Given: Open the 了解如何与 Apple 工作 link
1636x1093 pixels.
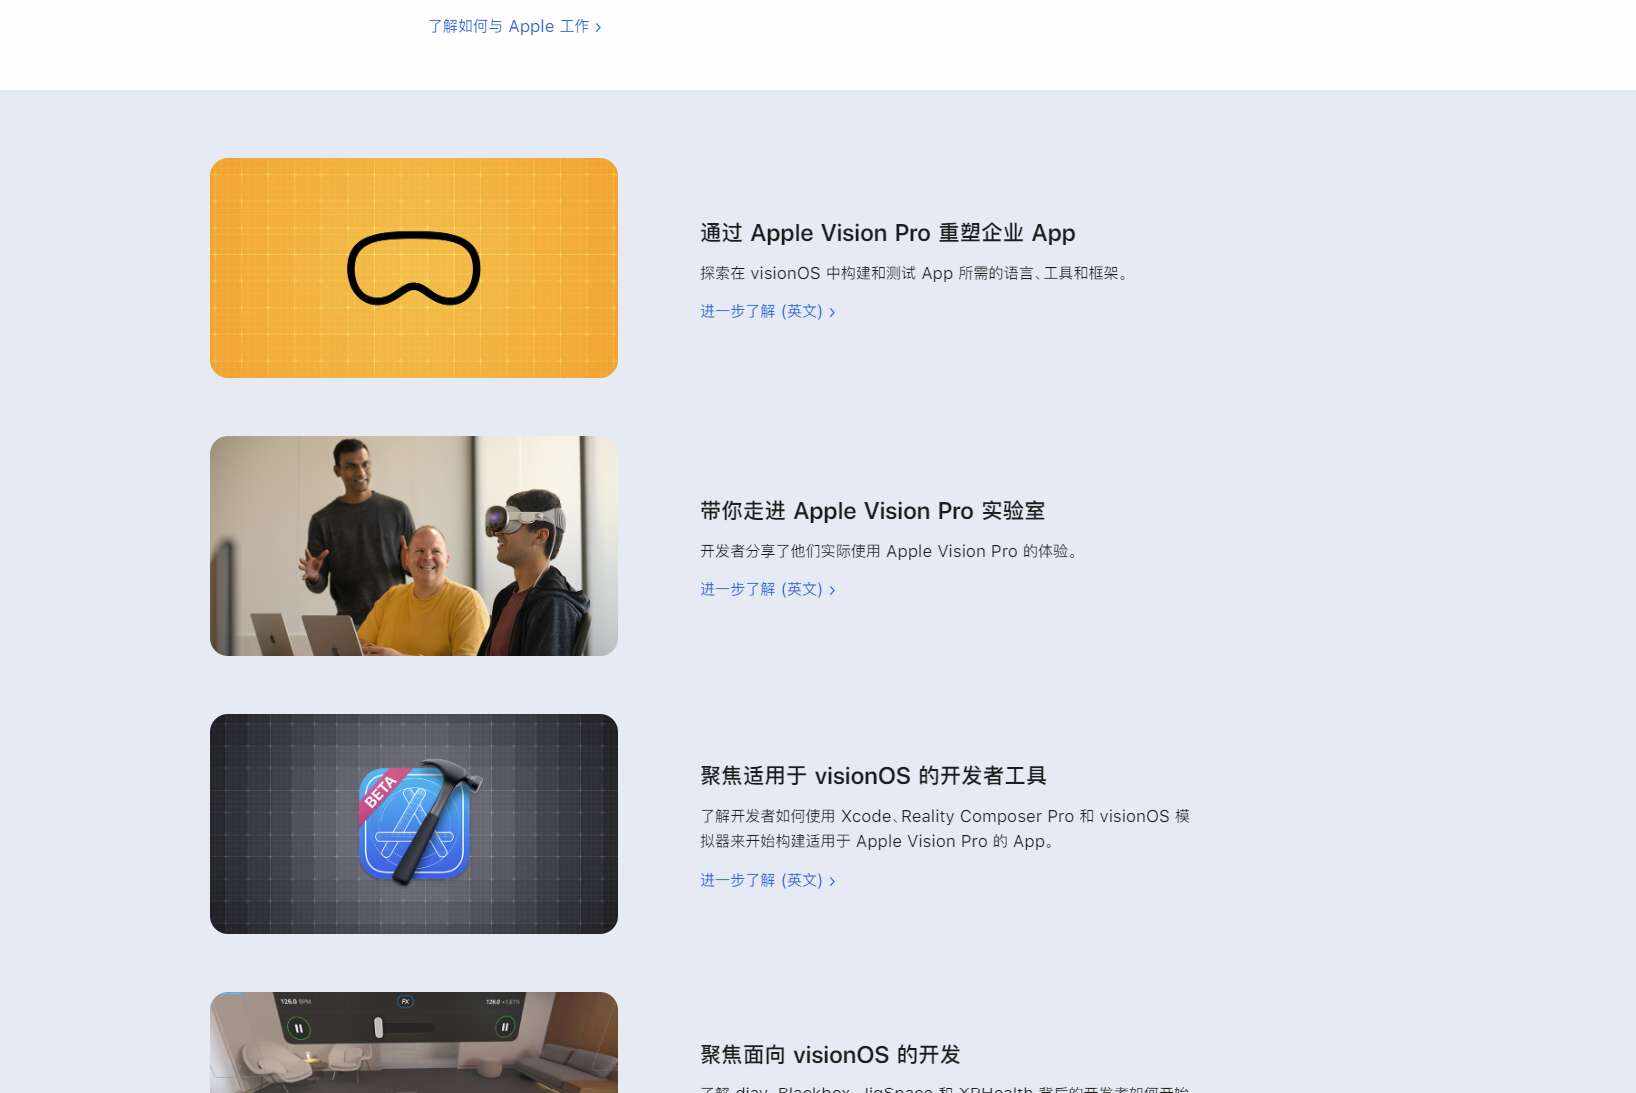Looking at the screenshot, I should (514, 26).
